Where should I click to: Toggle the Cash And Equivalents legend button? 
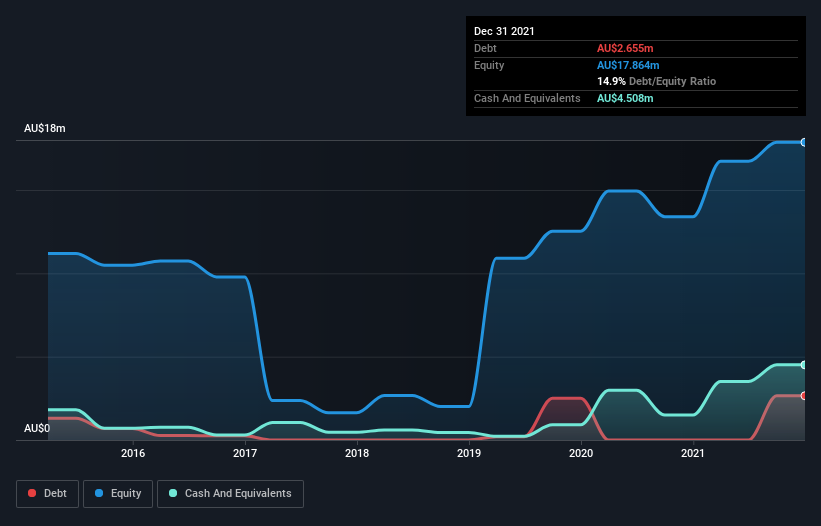click(230, 494)
